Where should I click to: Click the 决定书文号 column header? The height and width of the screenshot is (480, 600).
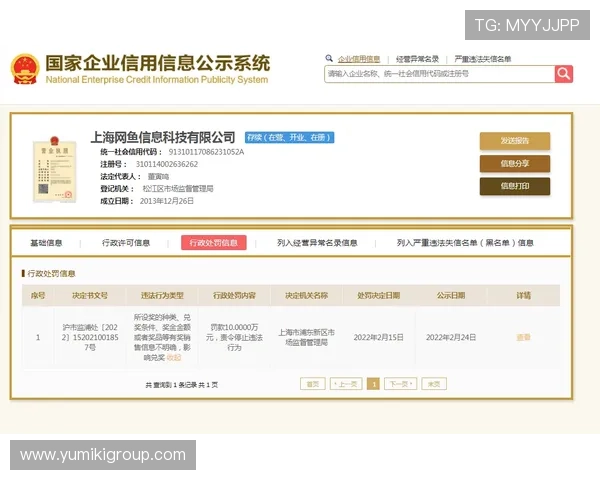click(x=90, y=296)
